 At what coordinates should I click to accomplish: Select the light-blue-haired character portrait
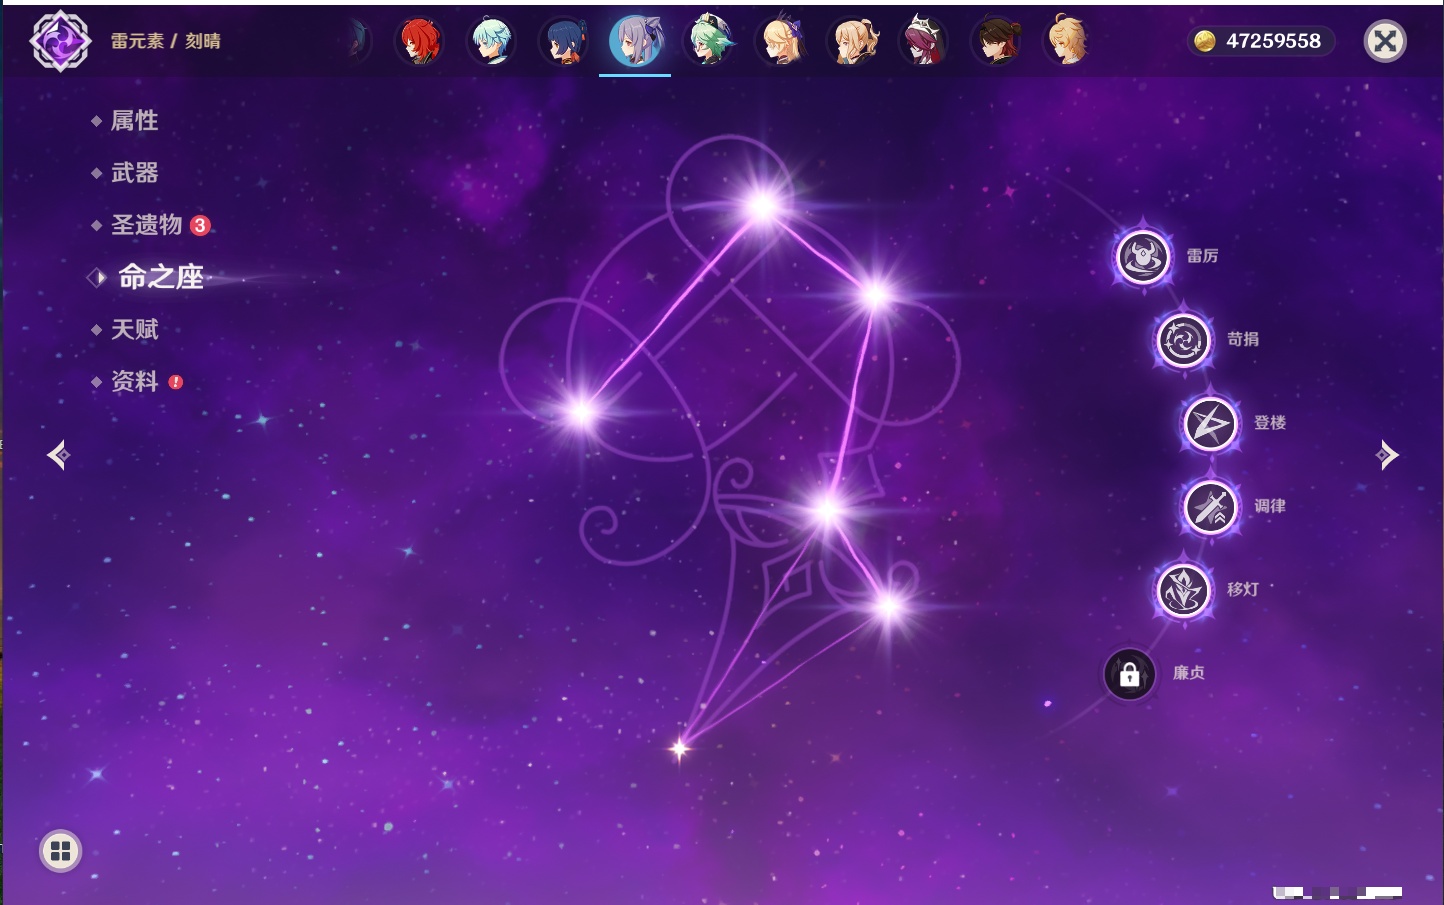click(492, 41)
